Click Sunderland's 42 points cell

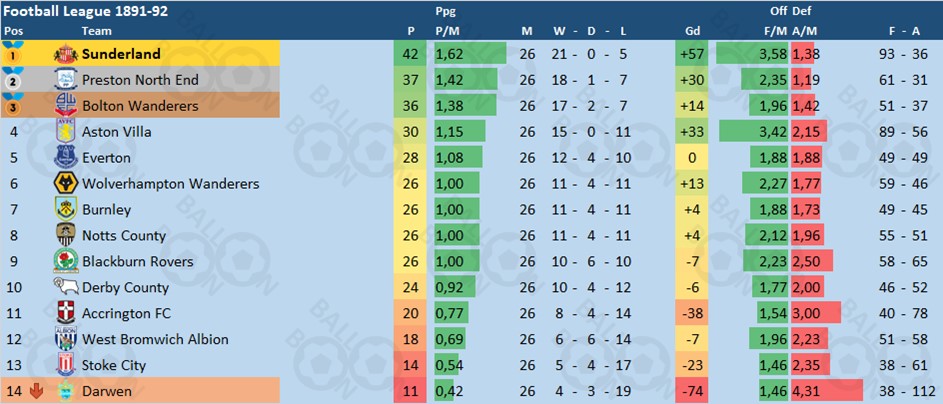[x=410, y=53]
